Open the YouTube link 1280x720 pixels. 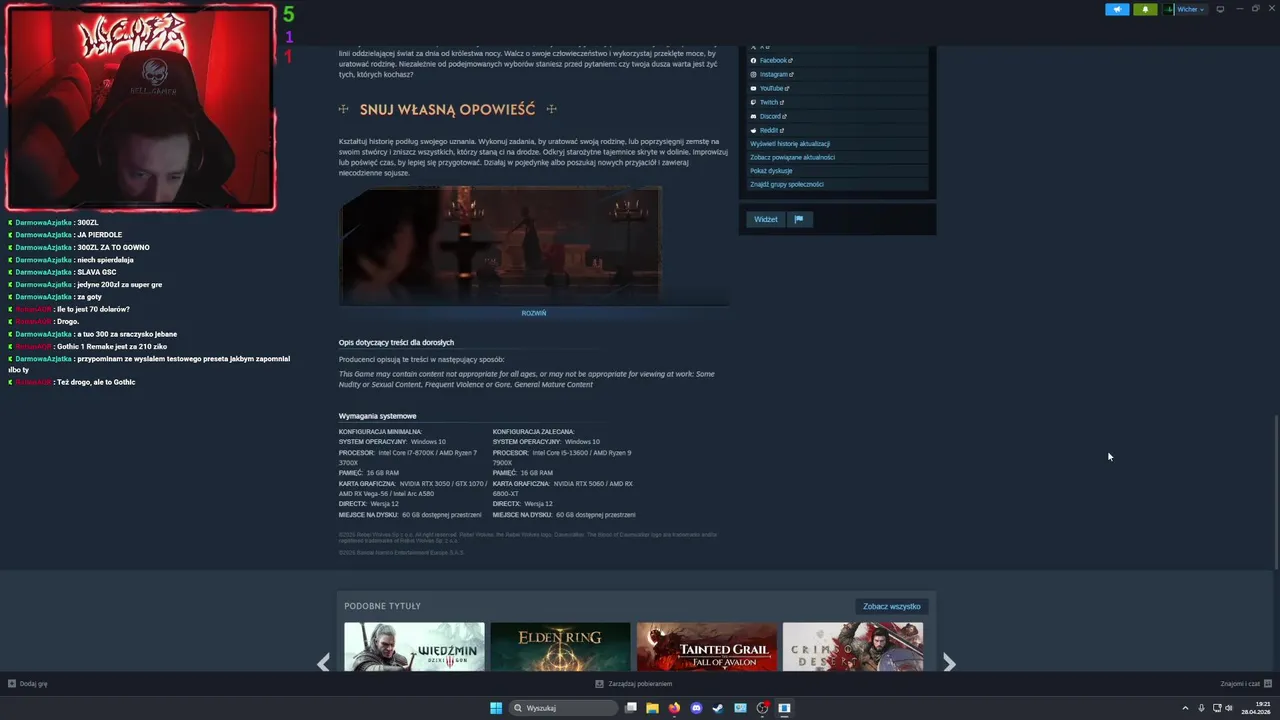click(x=774, y=89)
